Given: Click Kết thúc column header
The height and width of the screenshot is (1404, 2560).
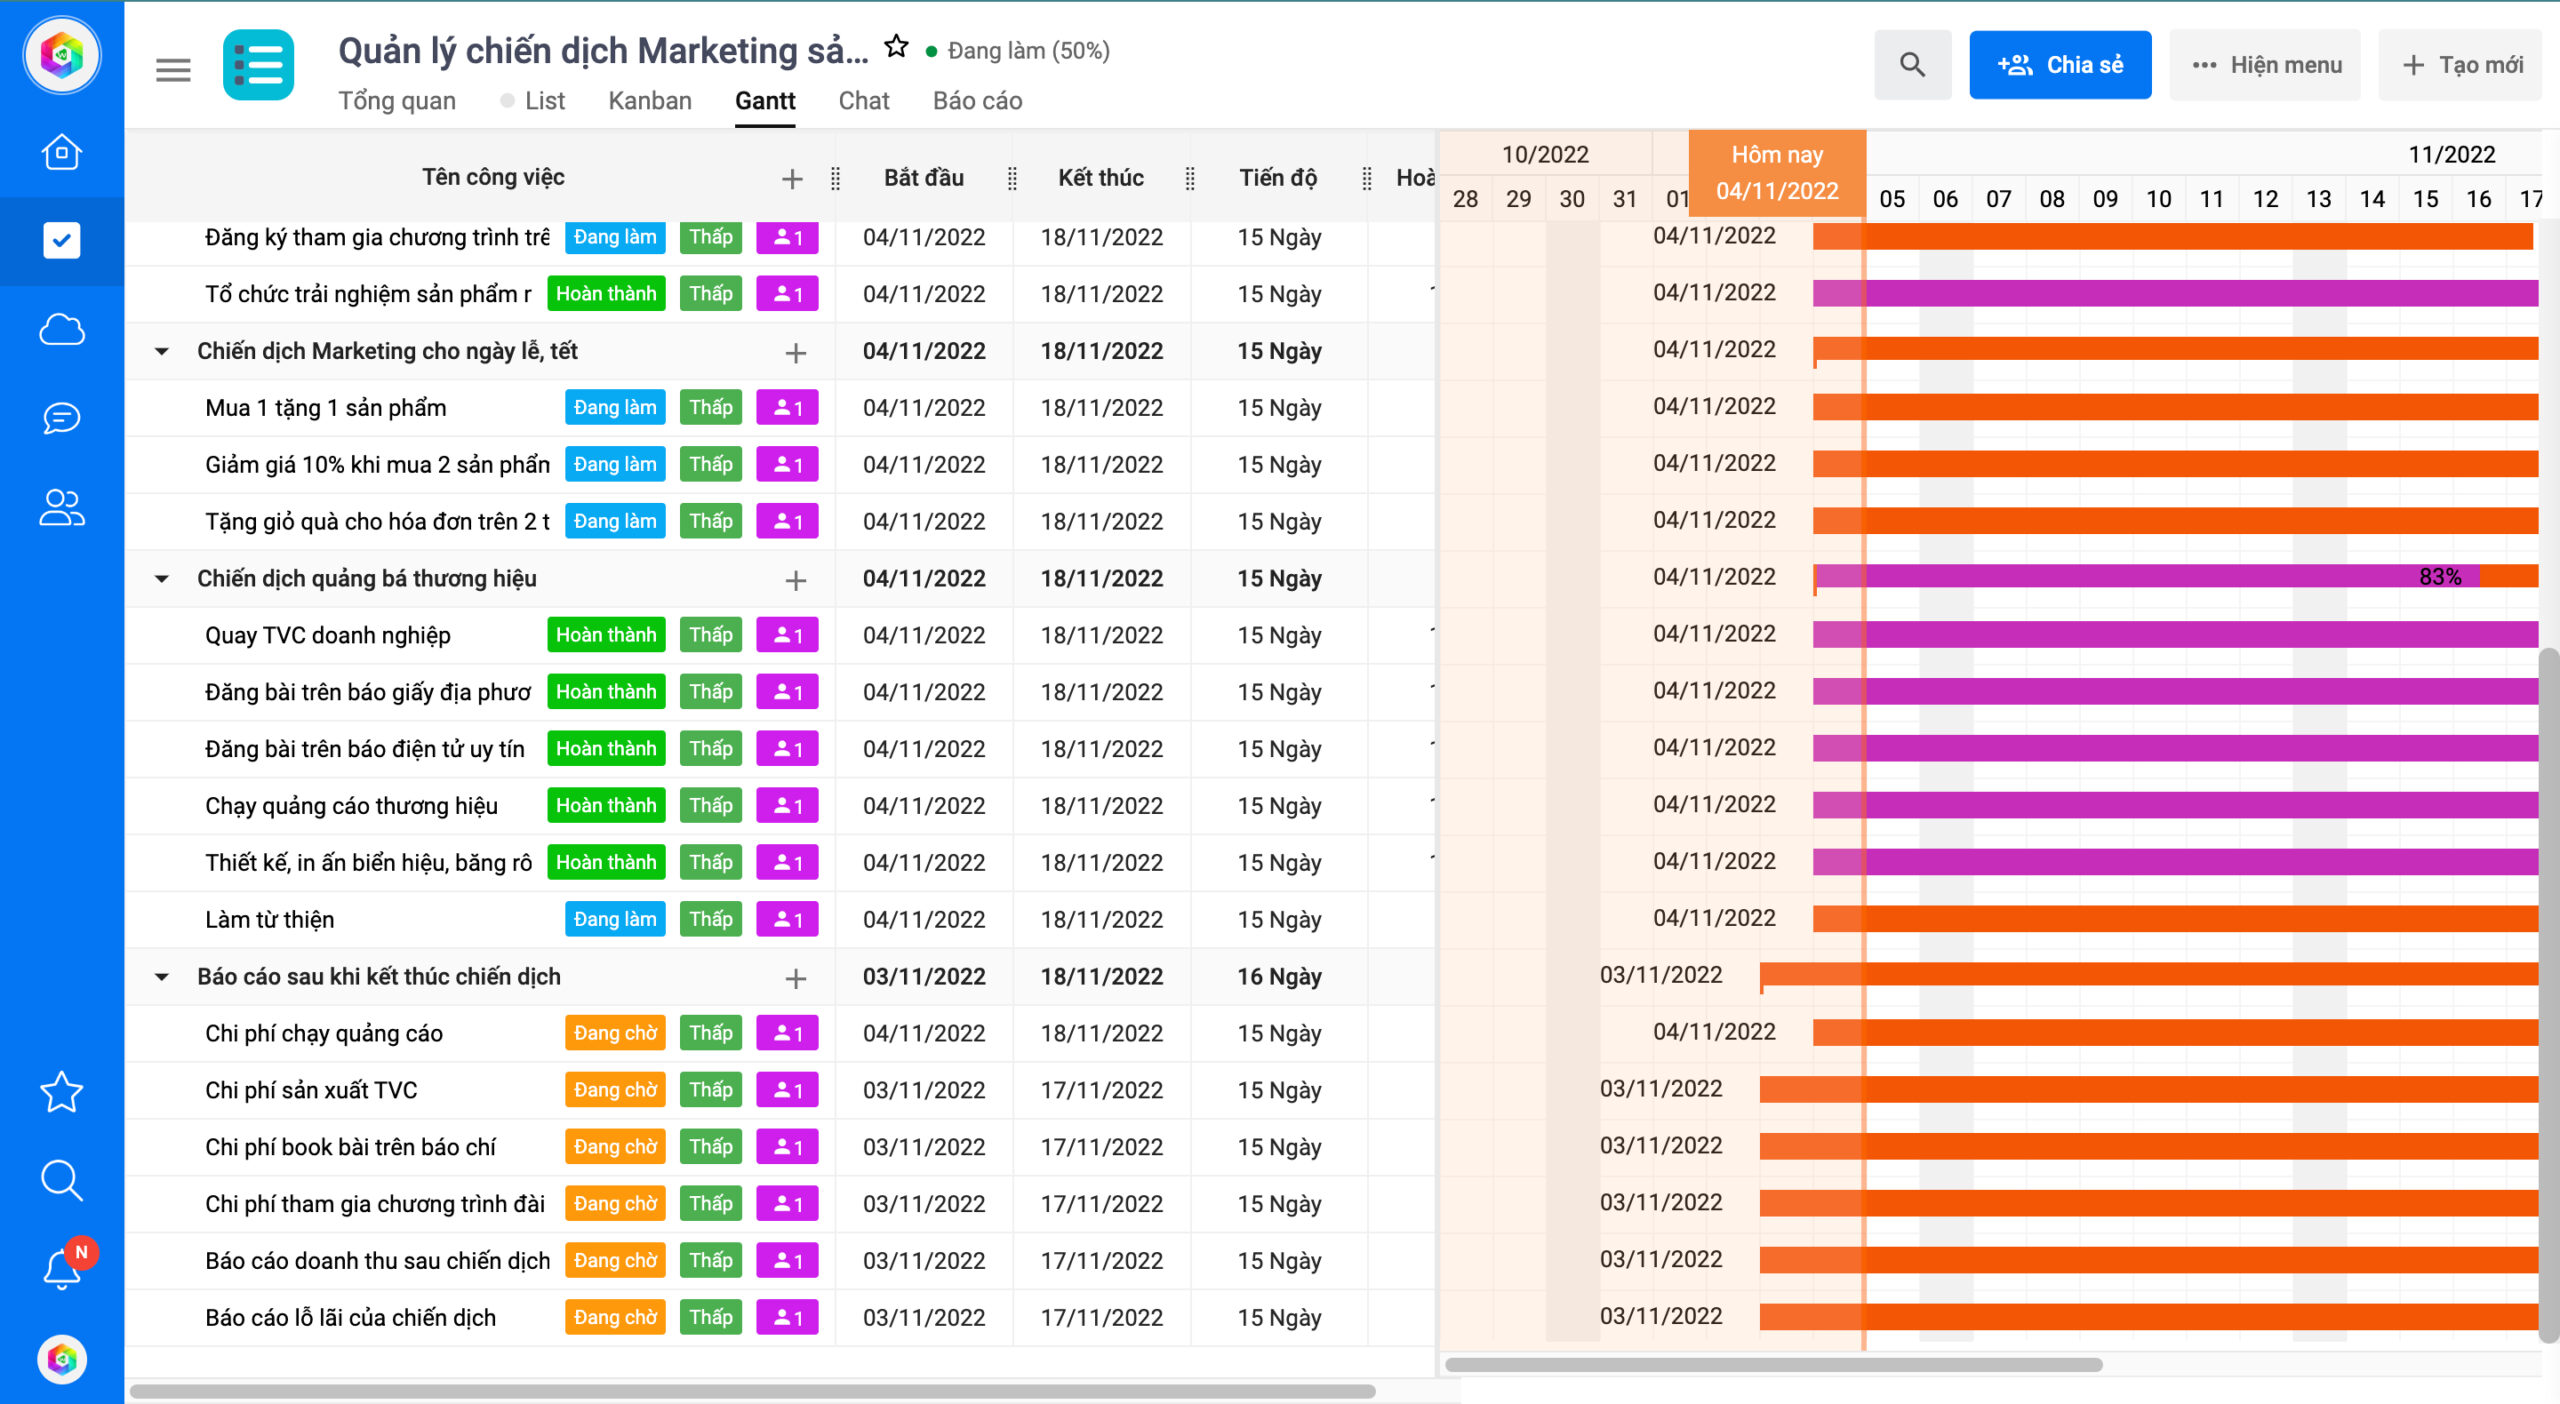Looking at the screenshot, I should (x=1100, y=178).
